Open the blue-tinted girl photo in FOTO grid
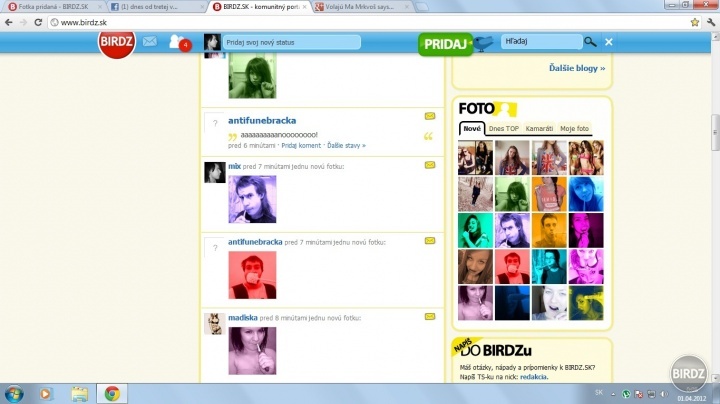This screenshot has width=720, height=404. (586, 194)
